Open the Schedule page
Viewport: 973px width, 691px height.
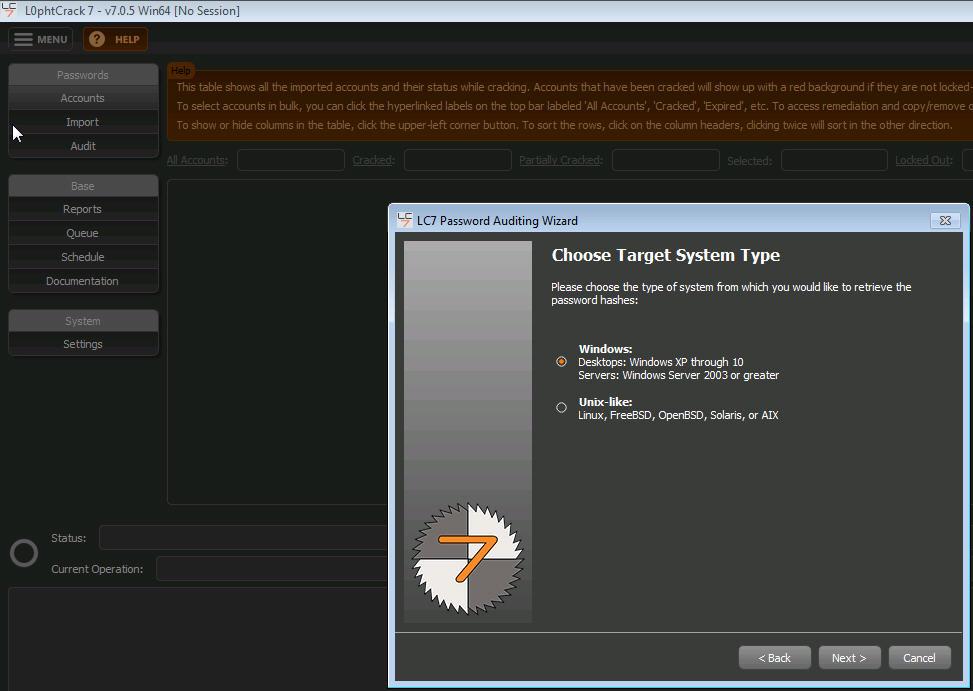coord(83,257)
